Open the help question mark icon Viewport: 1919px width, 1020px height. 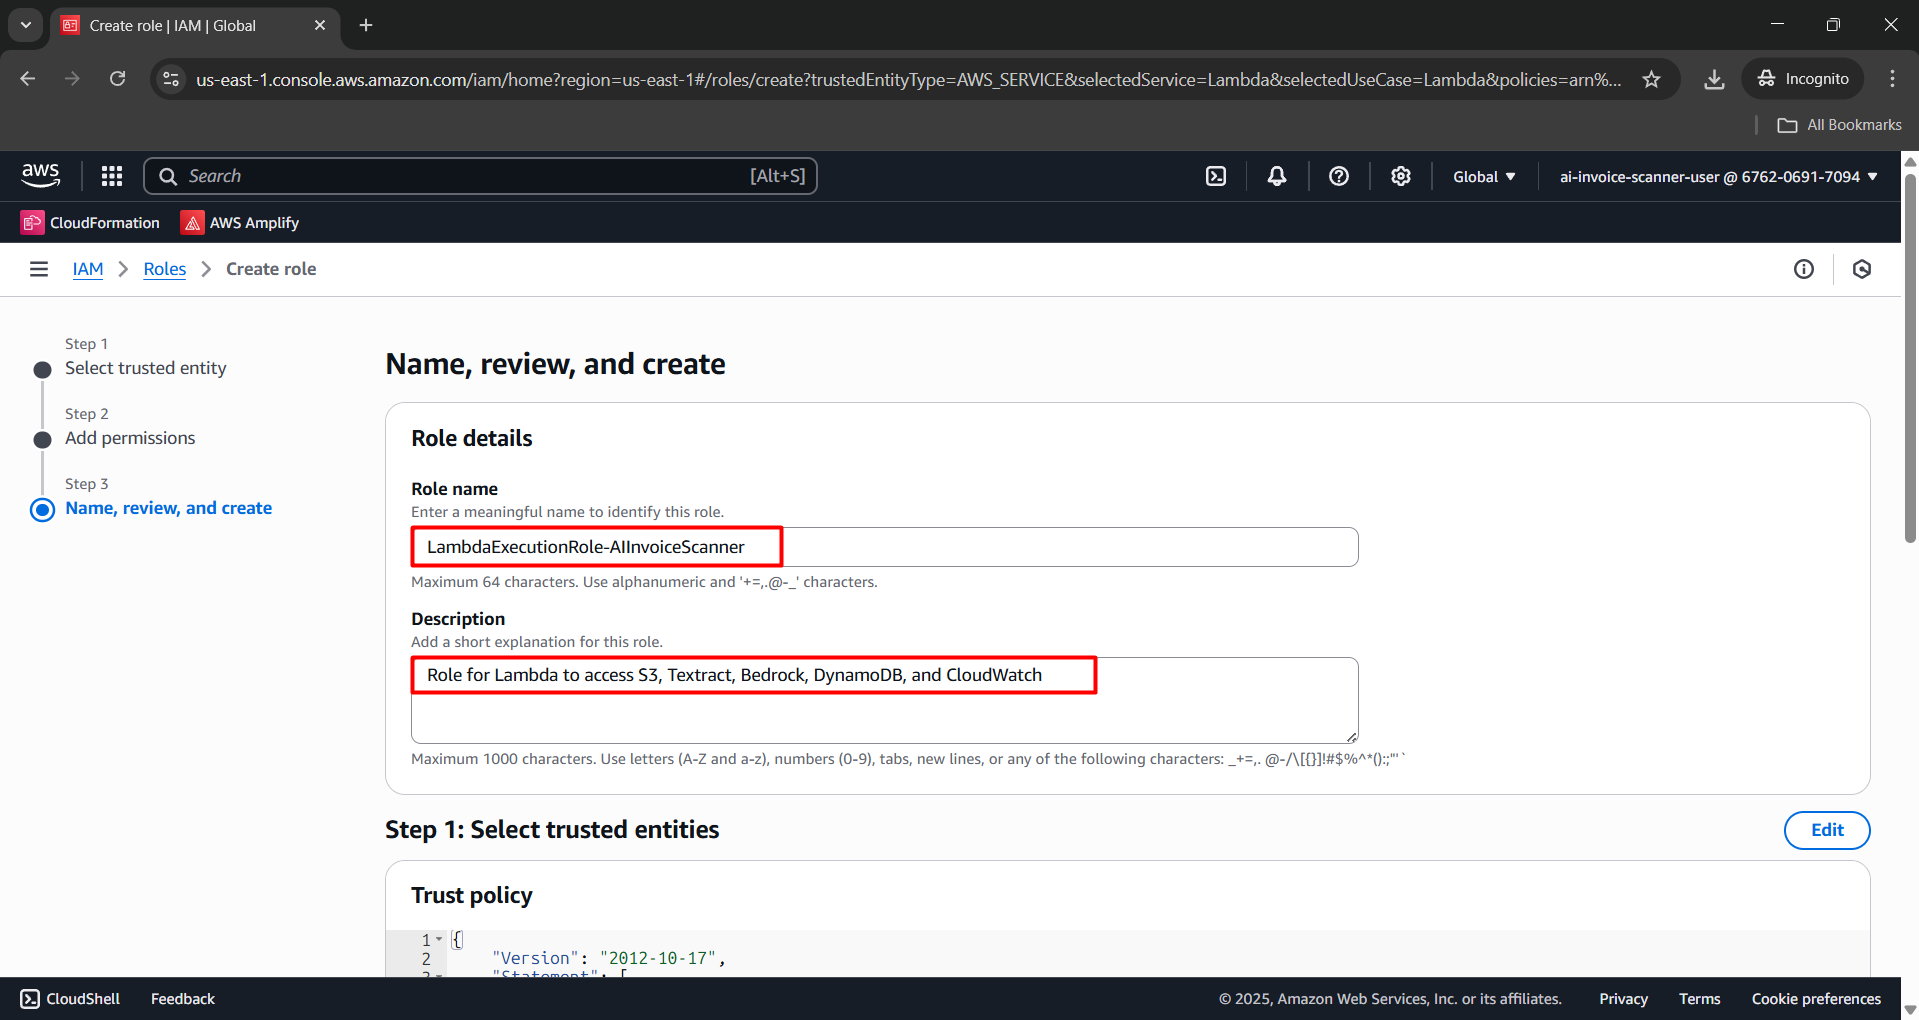point(1338,176)
